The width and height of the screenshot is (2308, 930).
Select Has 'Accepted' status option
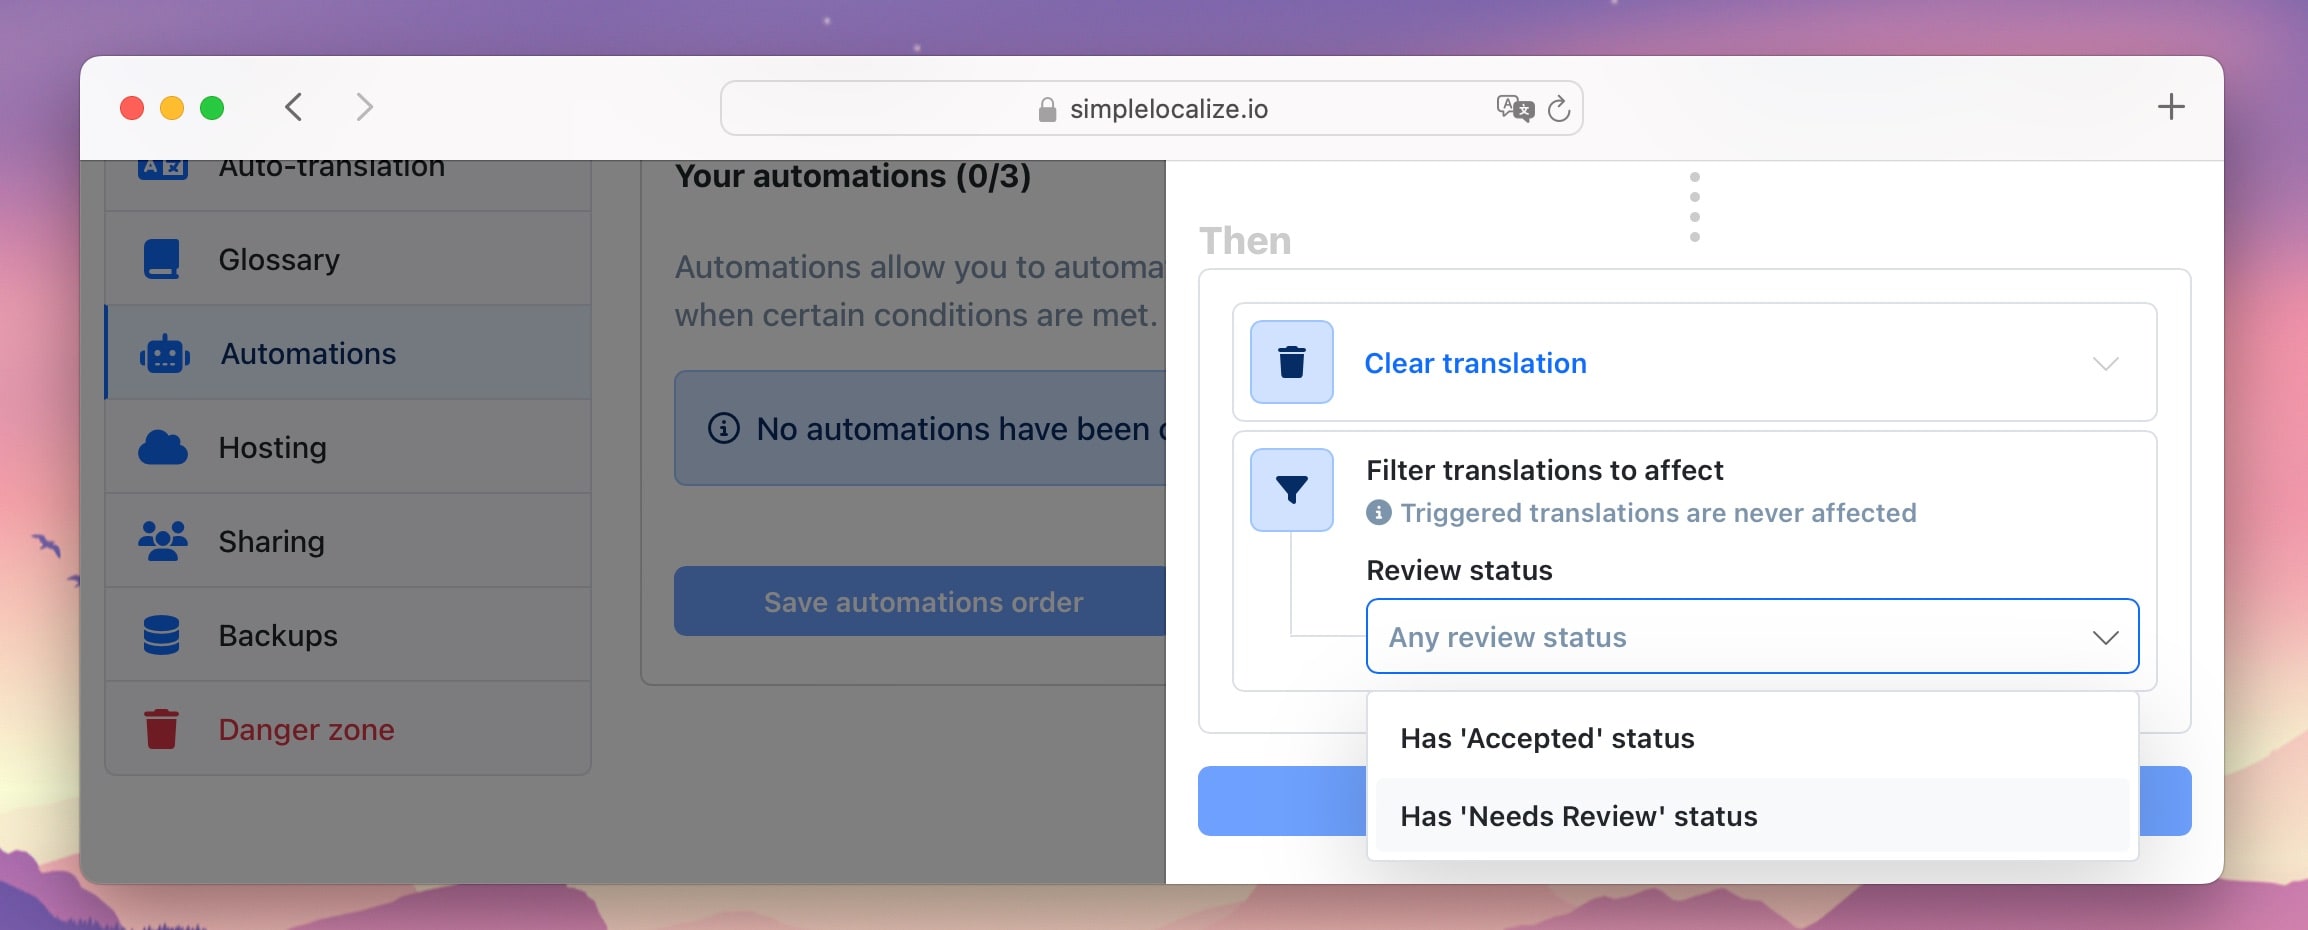(x=1752, y=738)
